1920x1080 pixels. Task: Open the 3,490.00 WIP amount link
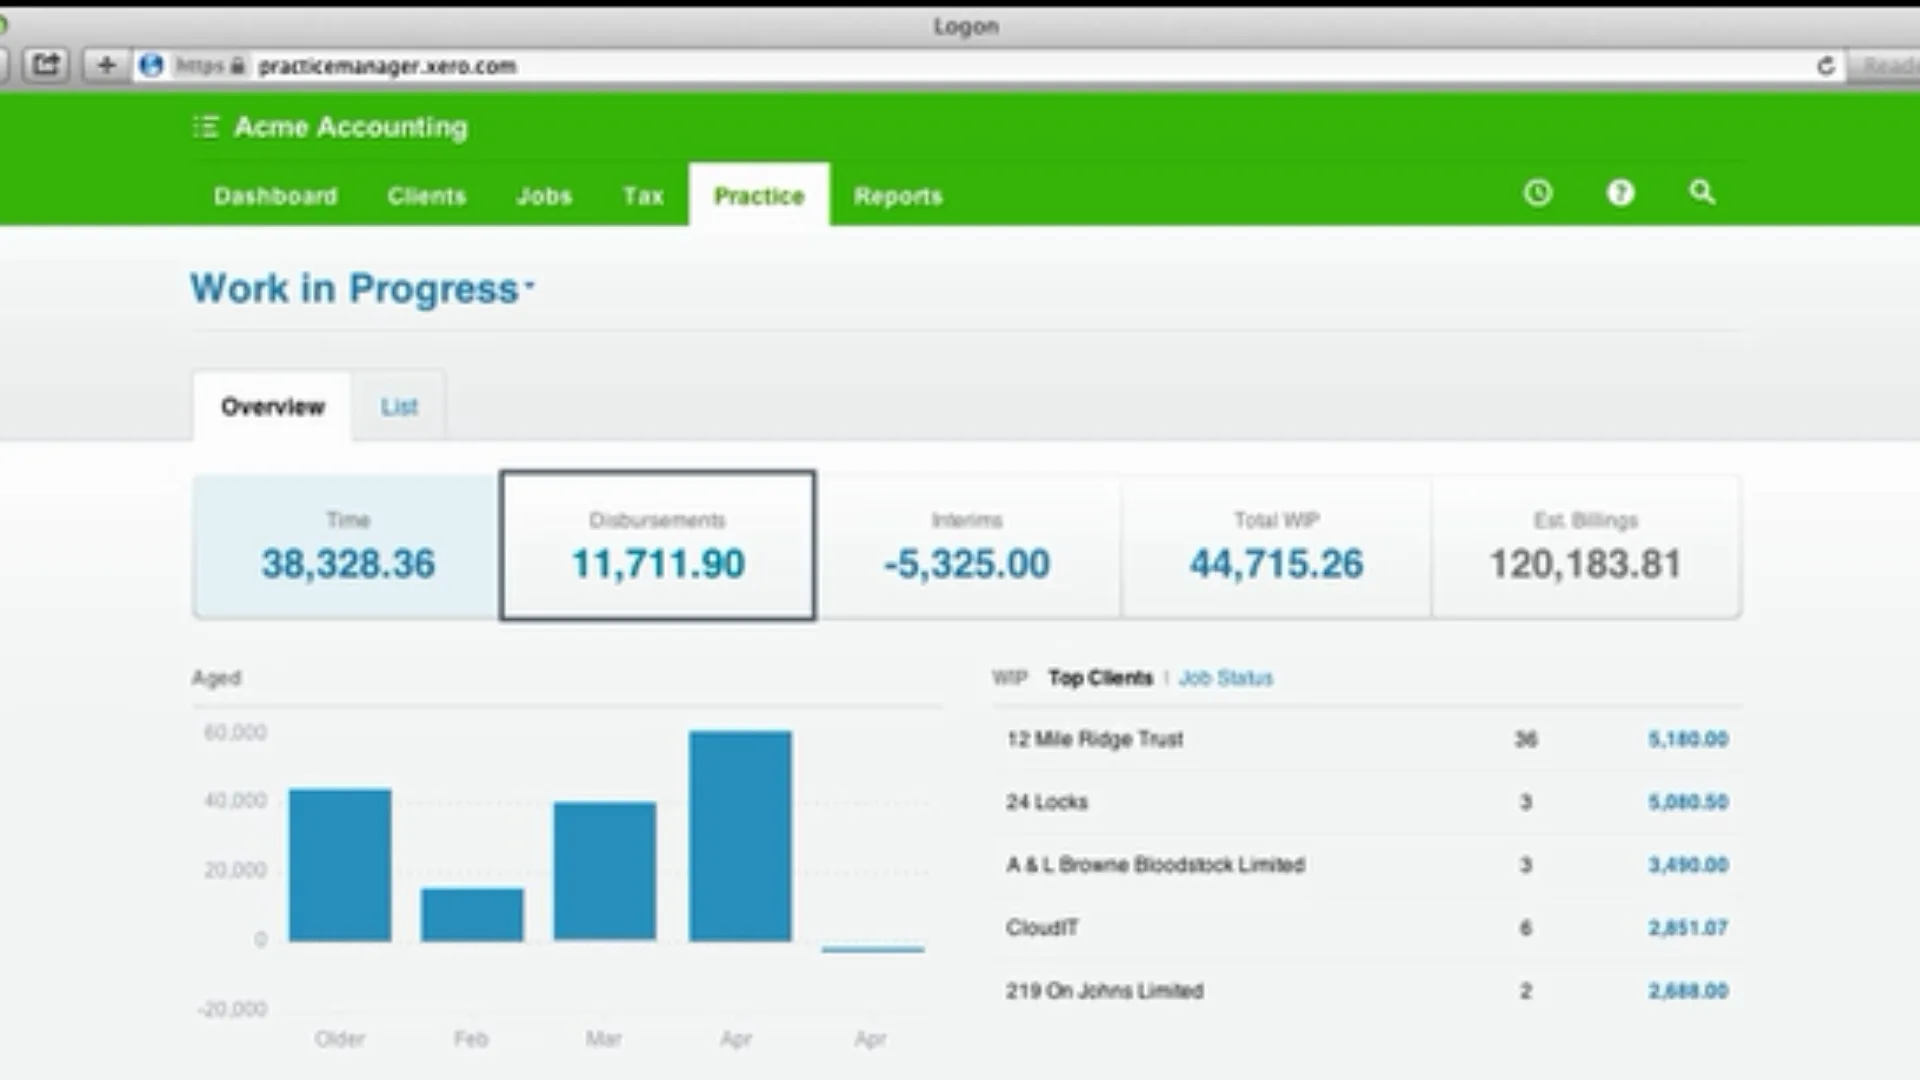[1688, 865]
